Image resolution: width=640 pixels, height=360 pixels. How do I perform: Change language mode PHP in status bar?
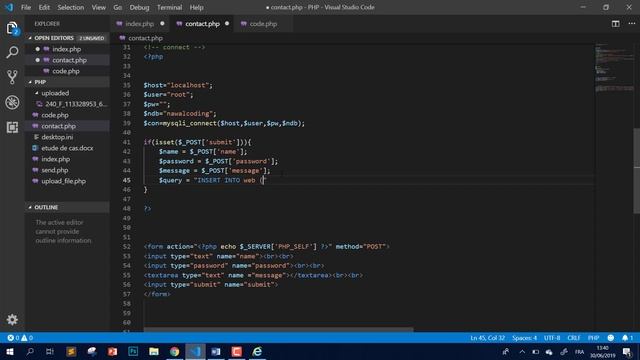click(x=593, y=338)
